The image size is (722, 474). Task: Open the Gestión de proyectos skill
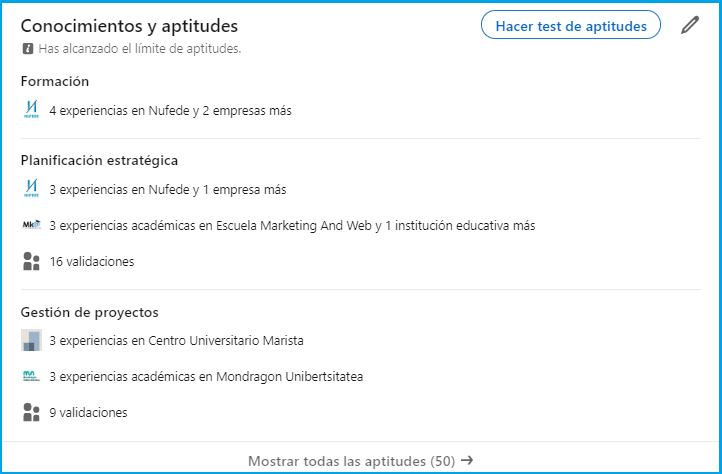tap(90, 312)
